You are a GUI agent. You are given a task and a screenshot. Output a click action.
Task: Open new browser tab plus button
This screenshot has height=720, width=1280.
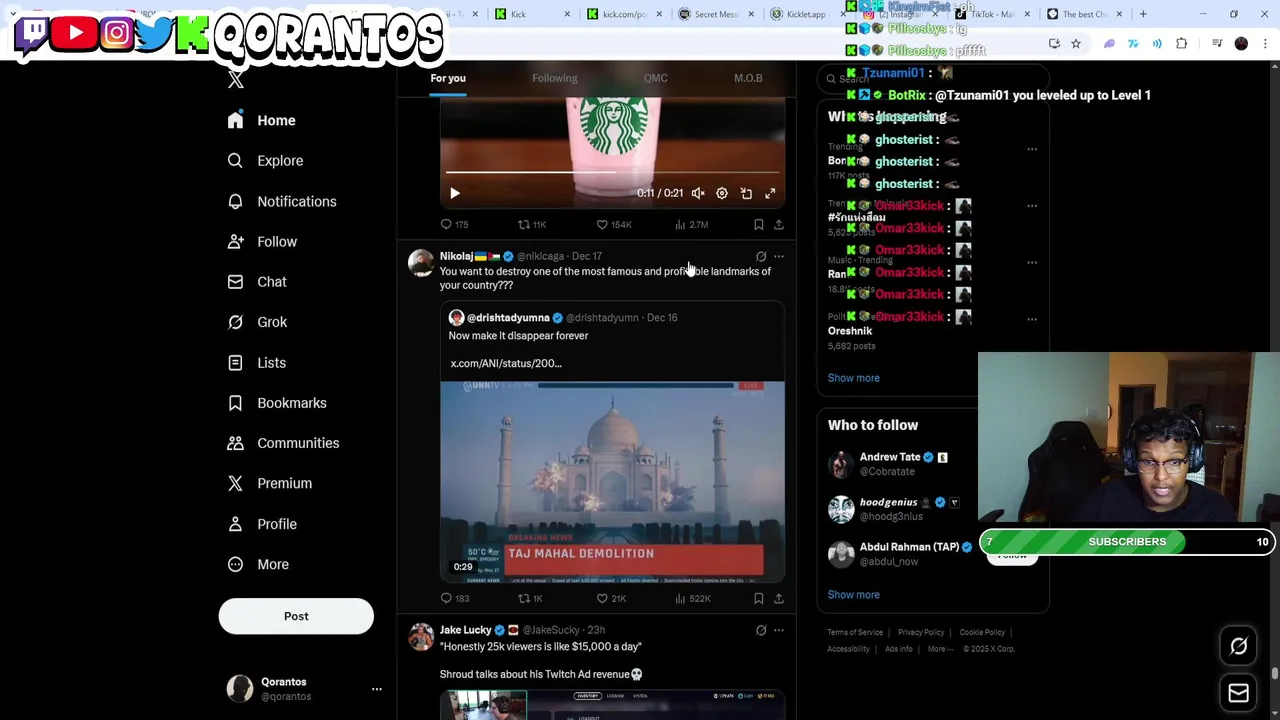(x=1144, y=14)
